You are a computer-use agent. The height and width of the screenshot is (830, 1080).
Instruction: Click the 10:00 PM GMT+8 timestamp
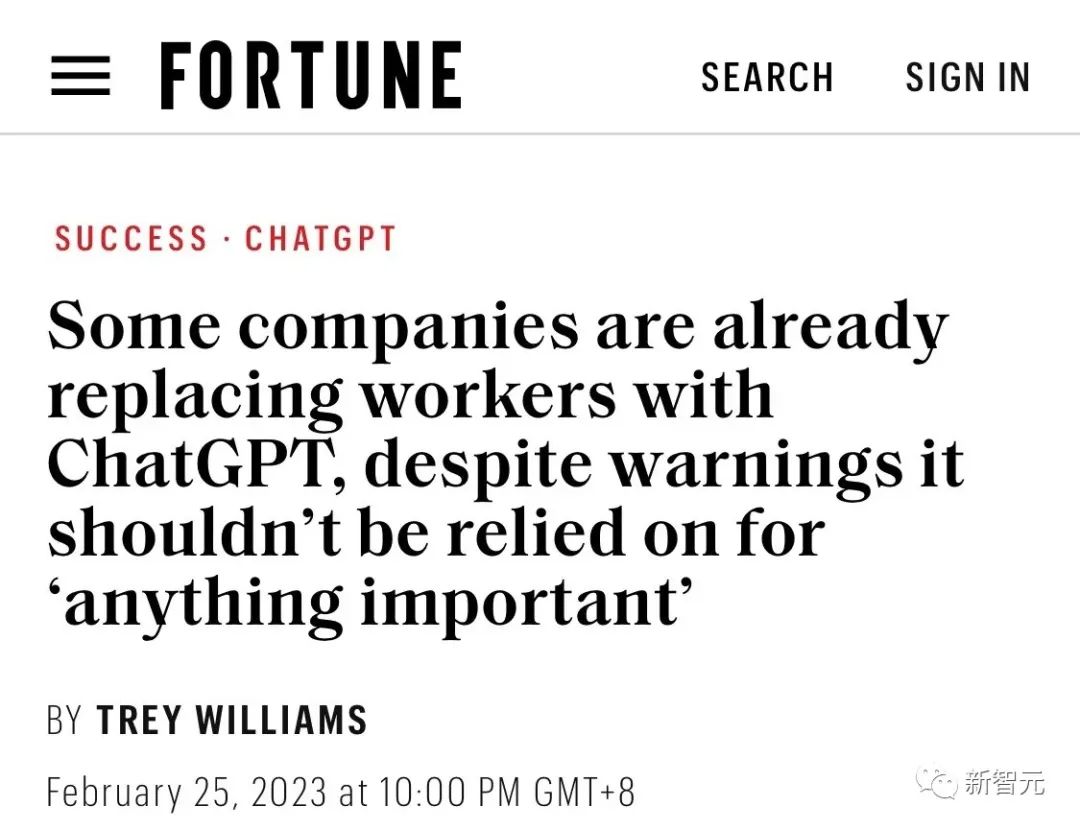(505, 792)
